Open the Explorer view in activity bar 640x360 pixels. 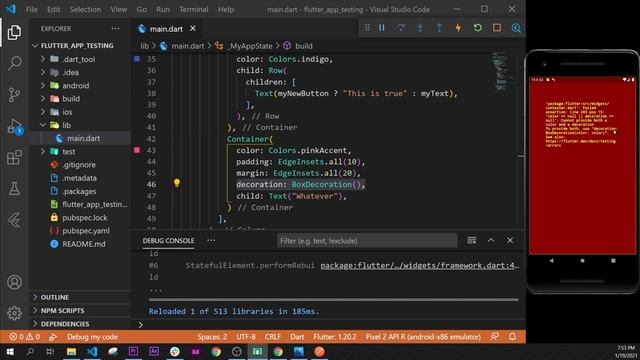click(x=14, y=32)
